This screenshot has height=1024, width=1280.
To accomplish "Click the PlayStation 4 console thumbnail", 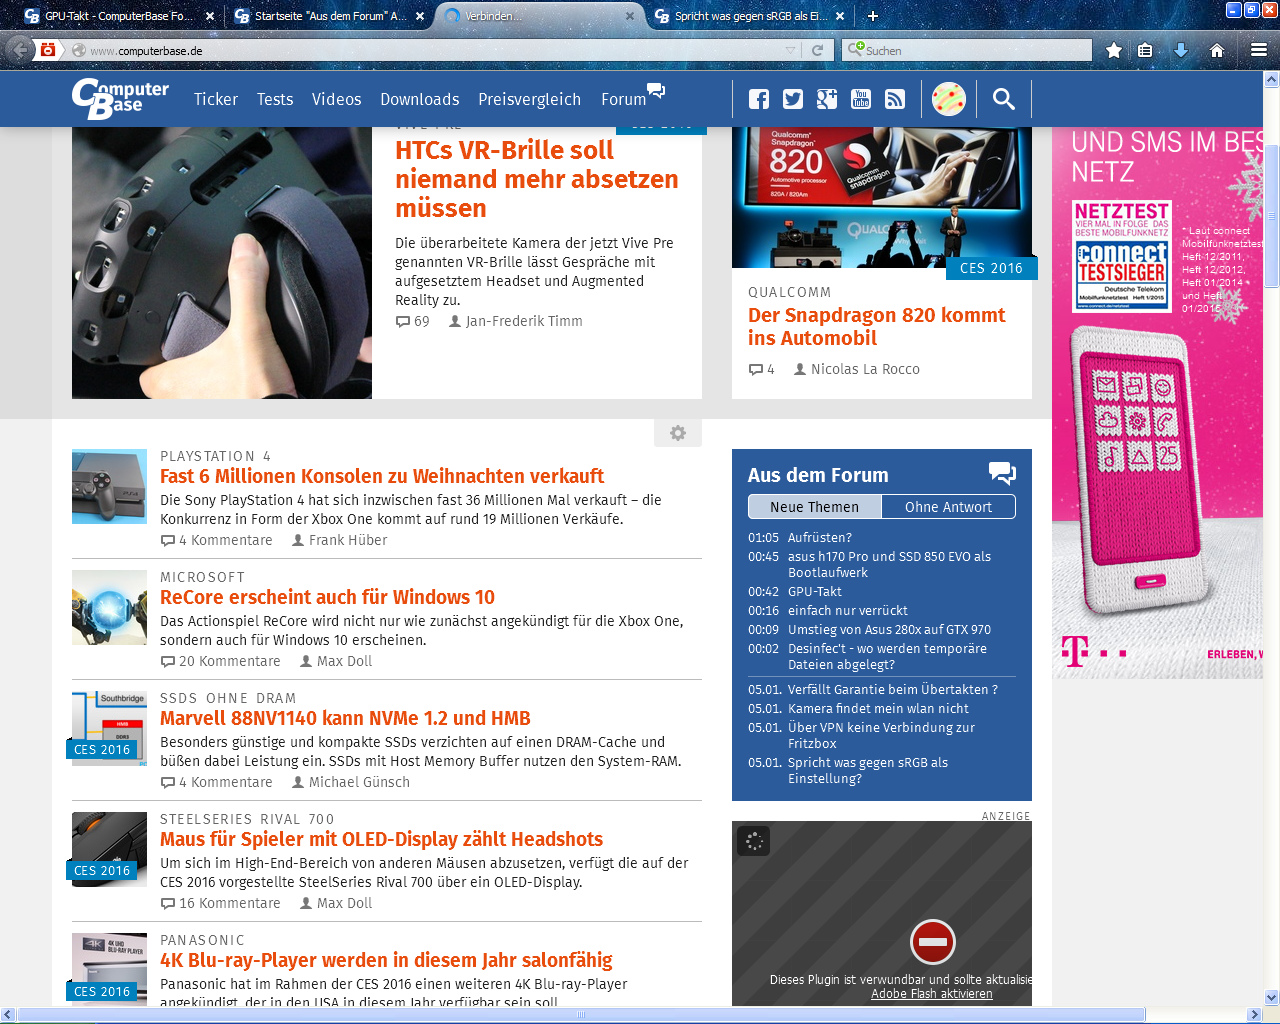I will click(x=110, y=487).
